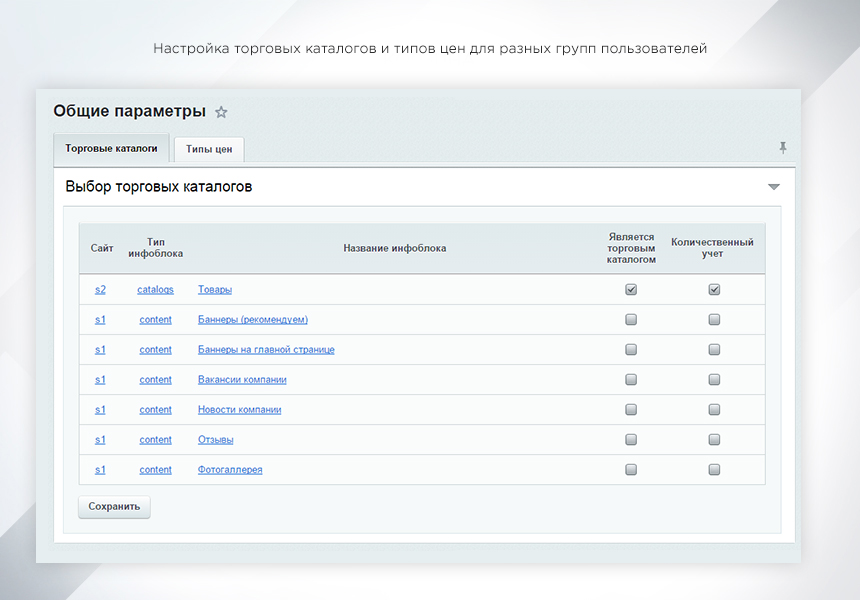Click the star to favorite this page

click(x=221, y=112)
